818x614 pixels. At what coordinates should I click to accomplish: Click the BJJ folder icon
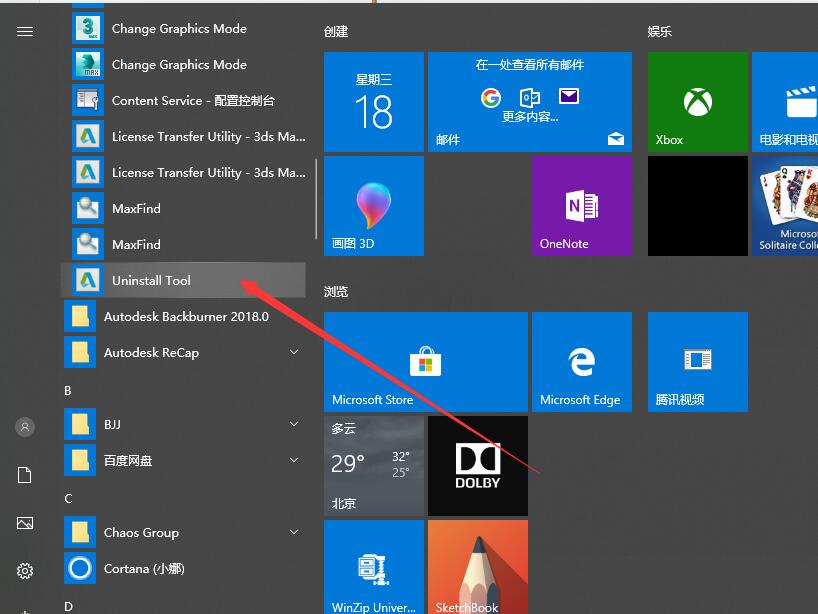80,424
